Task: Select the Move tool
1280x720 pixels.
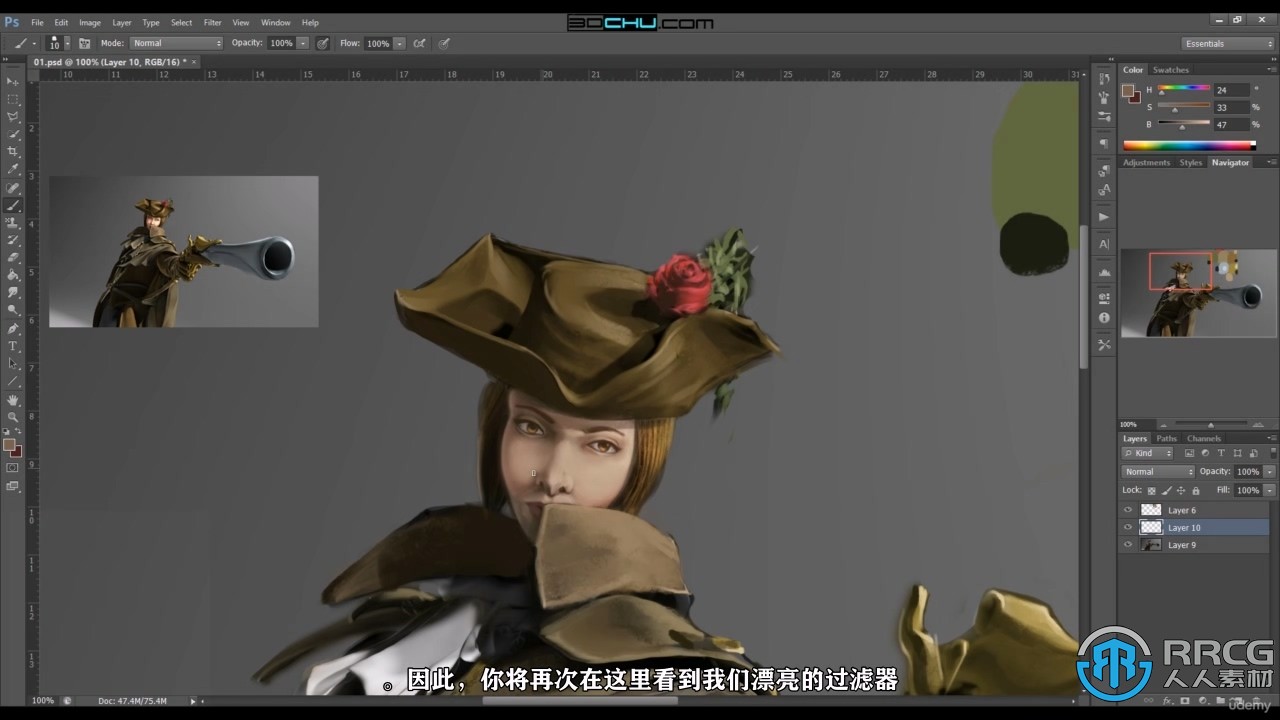Action: coord(13,81)
